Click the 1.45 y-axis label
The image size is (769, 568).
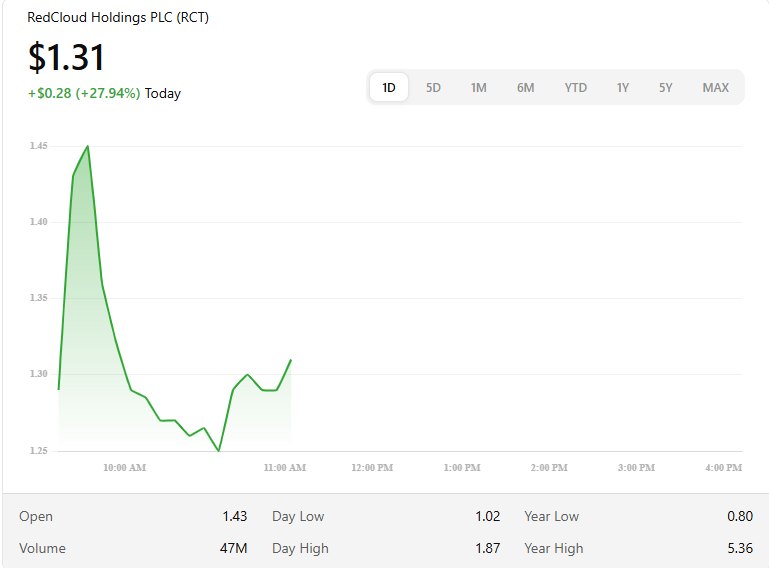point(39,146)
